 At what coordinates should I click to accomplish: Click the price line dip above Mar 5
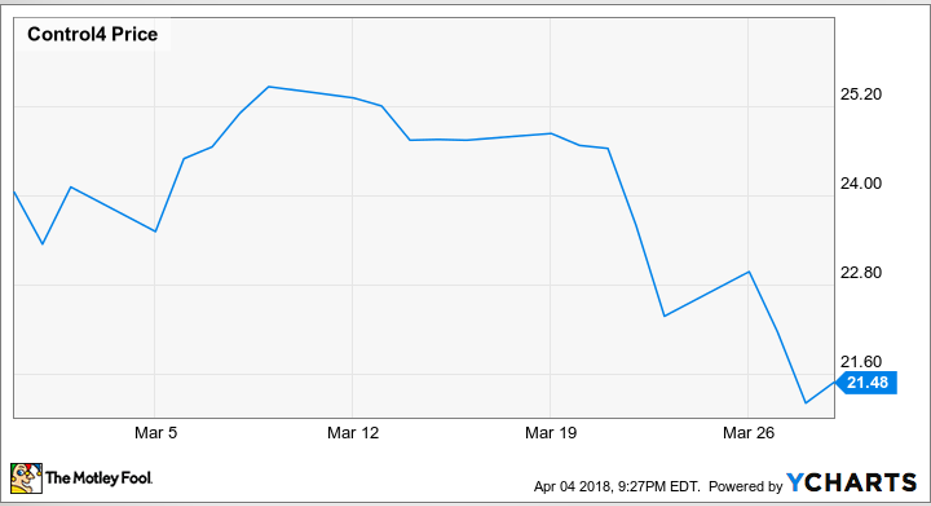tap(155, 231)
